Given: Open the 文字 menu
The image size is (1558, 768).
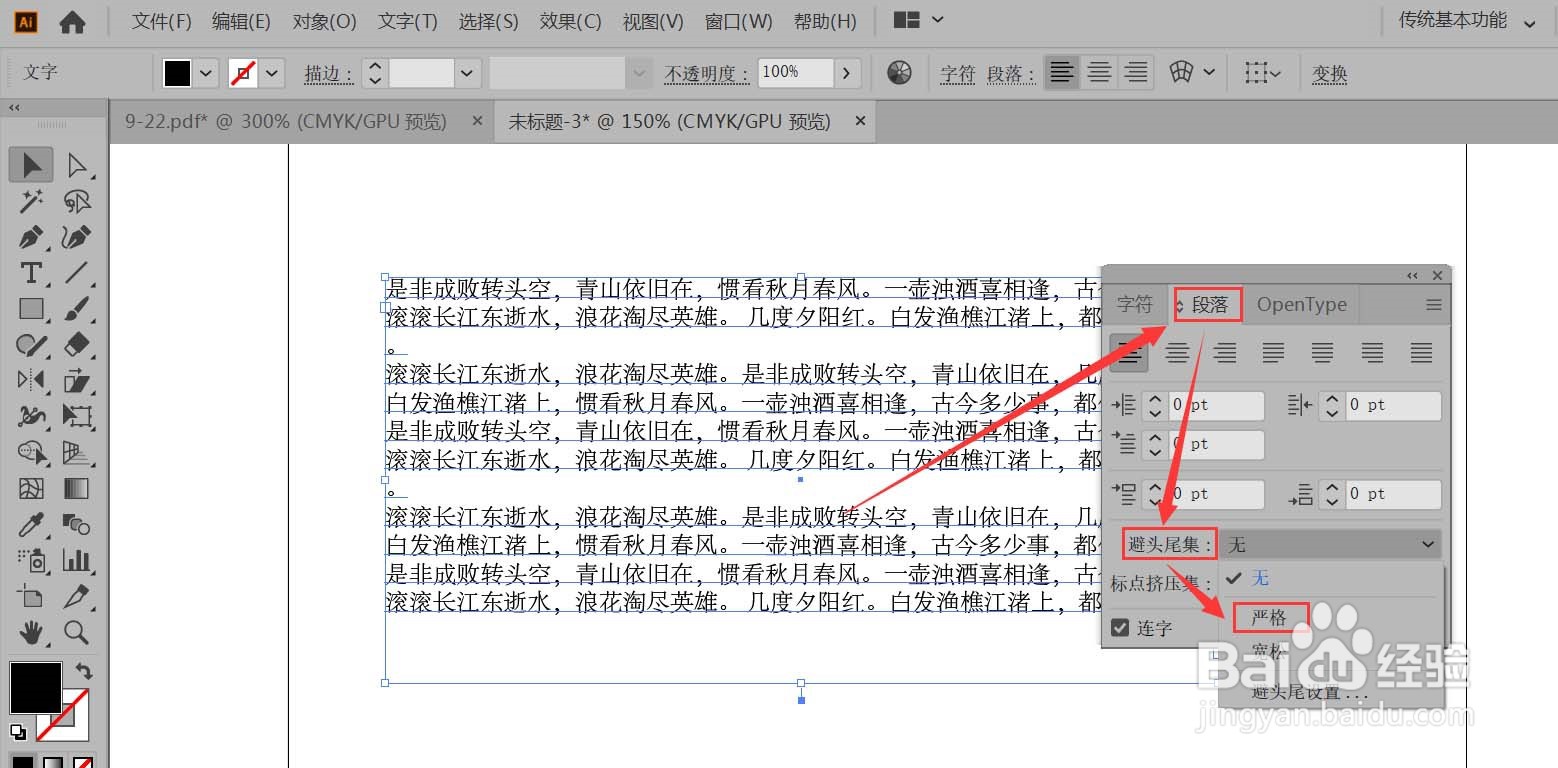Looking at the screenshot, I should pos(406,20).
